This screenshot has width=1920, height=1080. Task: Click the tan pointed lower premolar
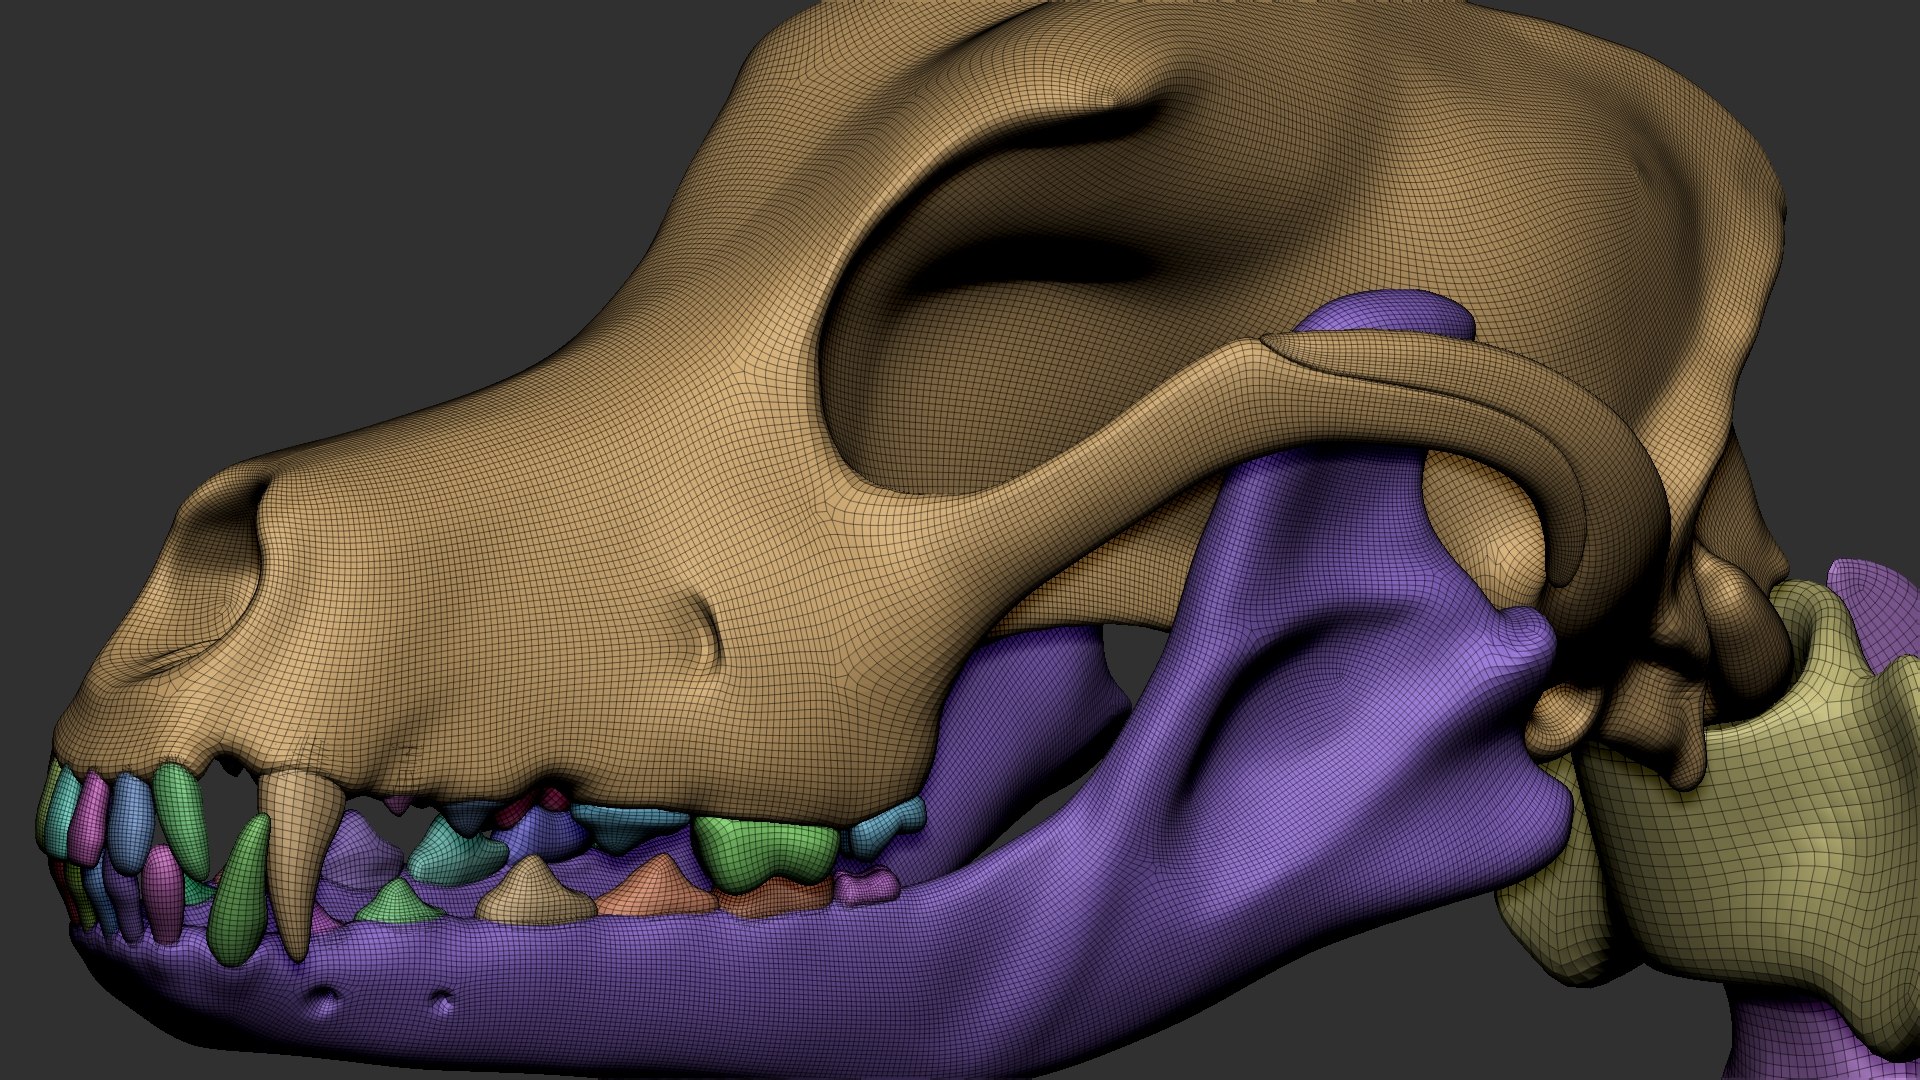coord(535,890)
